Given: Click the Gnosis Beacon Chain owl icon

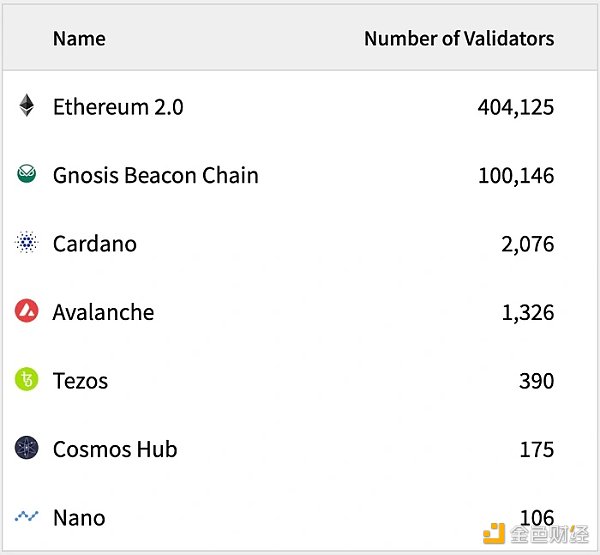Looking at the screenshot, I should pyautogui.click(x=27, y=175).
